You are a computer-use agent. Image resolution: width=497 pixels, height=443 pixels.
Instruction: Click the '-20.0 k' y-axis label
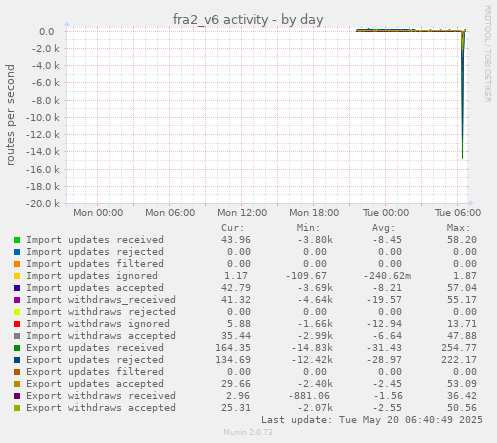(43, 203)
